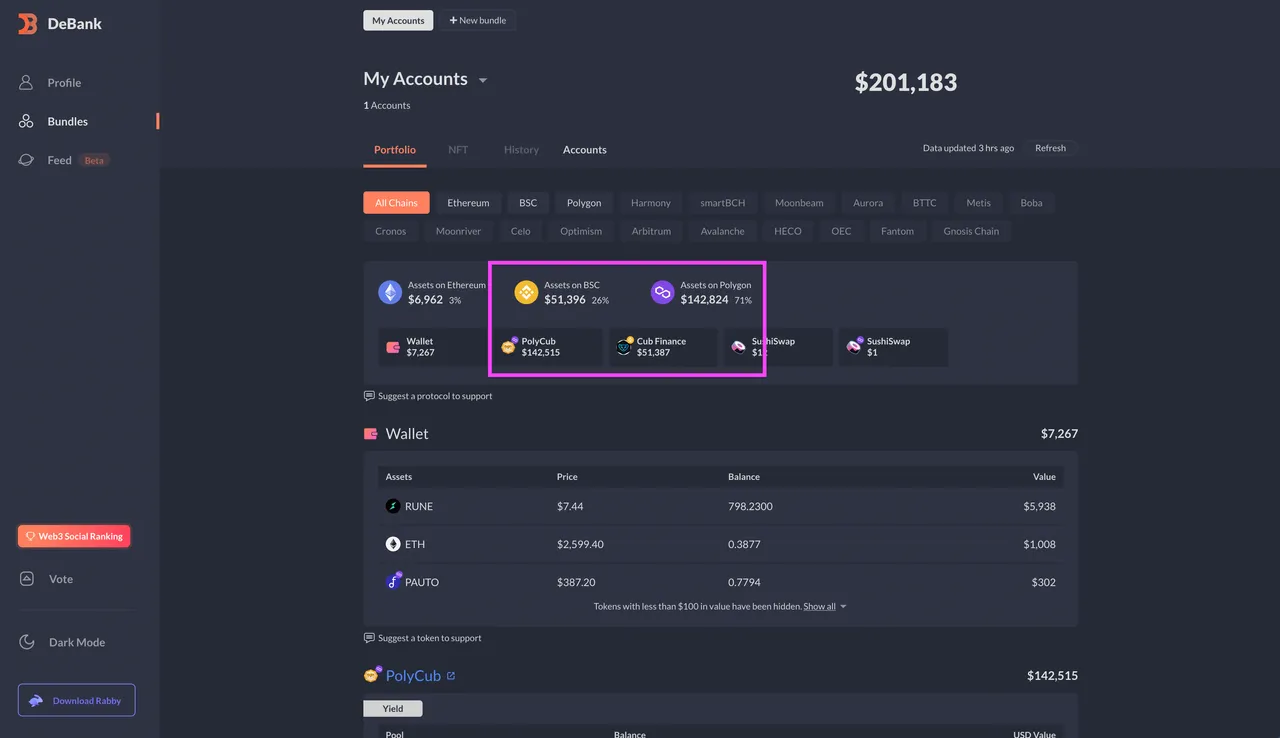Open the SushiSwap $1 protocol card
This screenshot has width=1280, height=738.
(x=893, y=347)
